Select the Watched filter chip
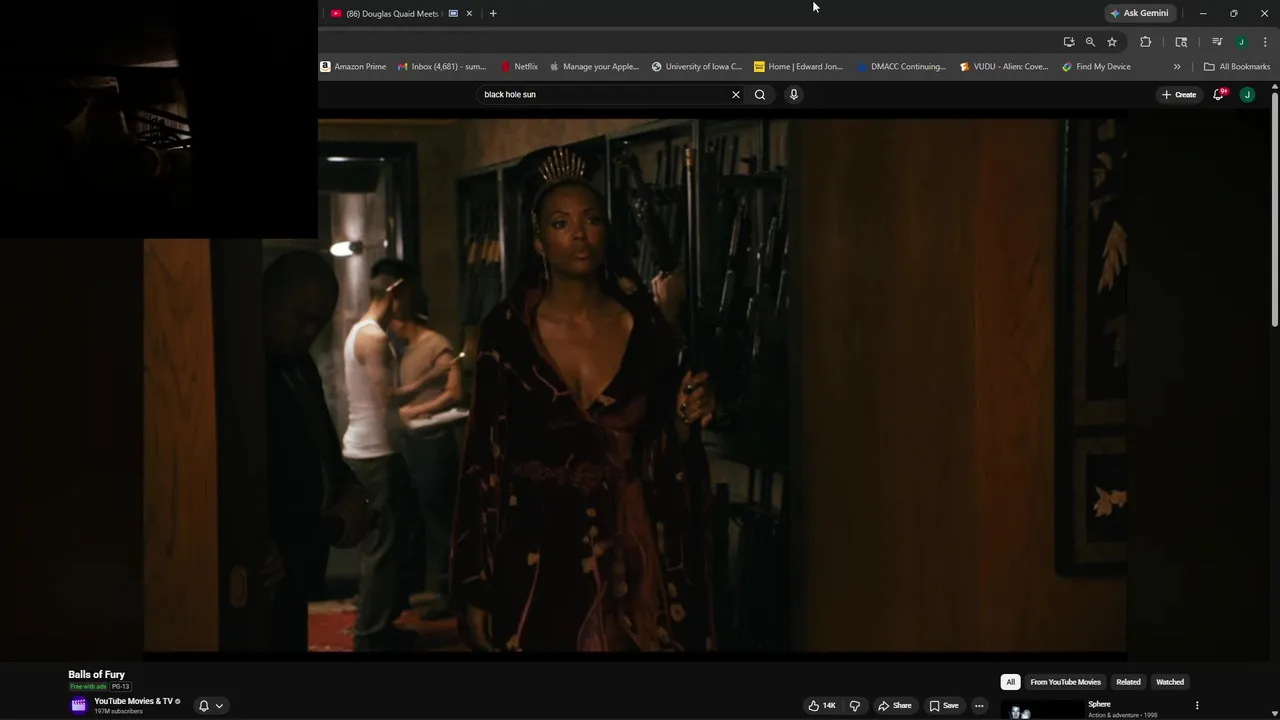The width and height of the screenshot is (1280, 720). point(1170,682)
